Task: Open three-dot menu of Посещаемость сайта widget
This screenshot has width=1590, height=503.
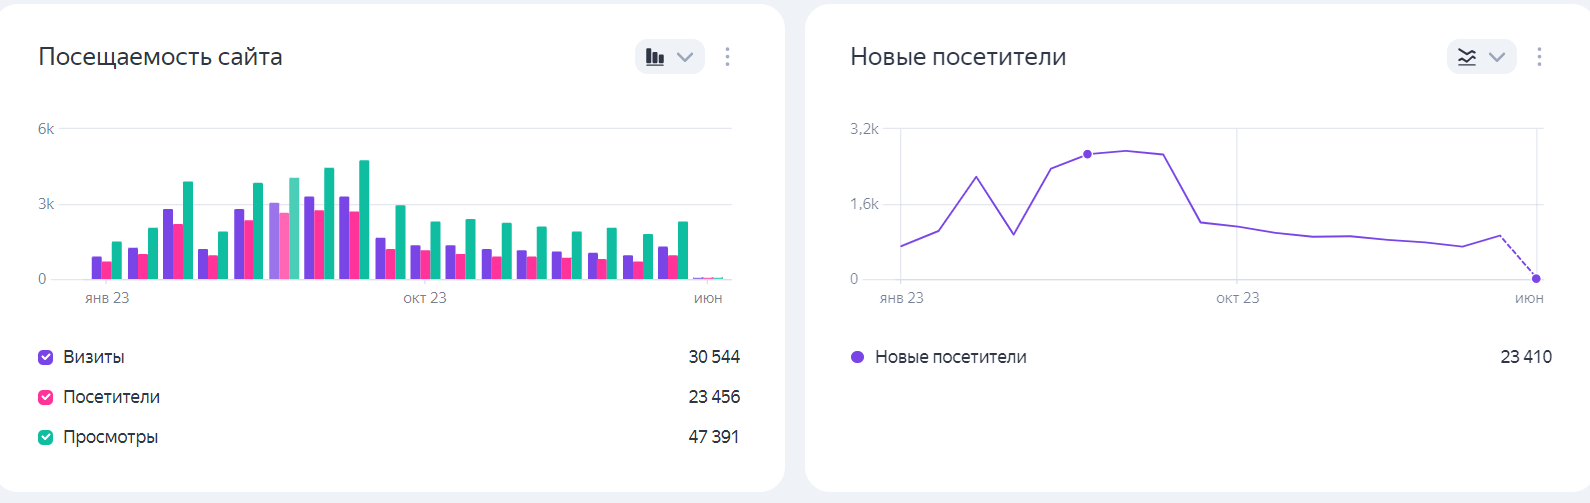Action: [727, 57]
